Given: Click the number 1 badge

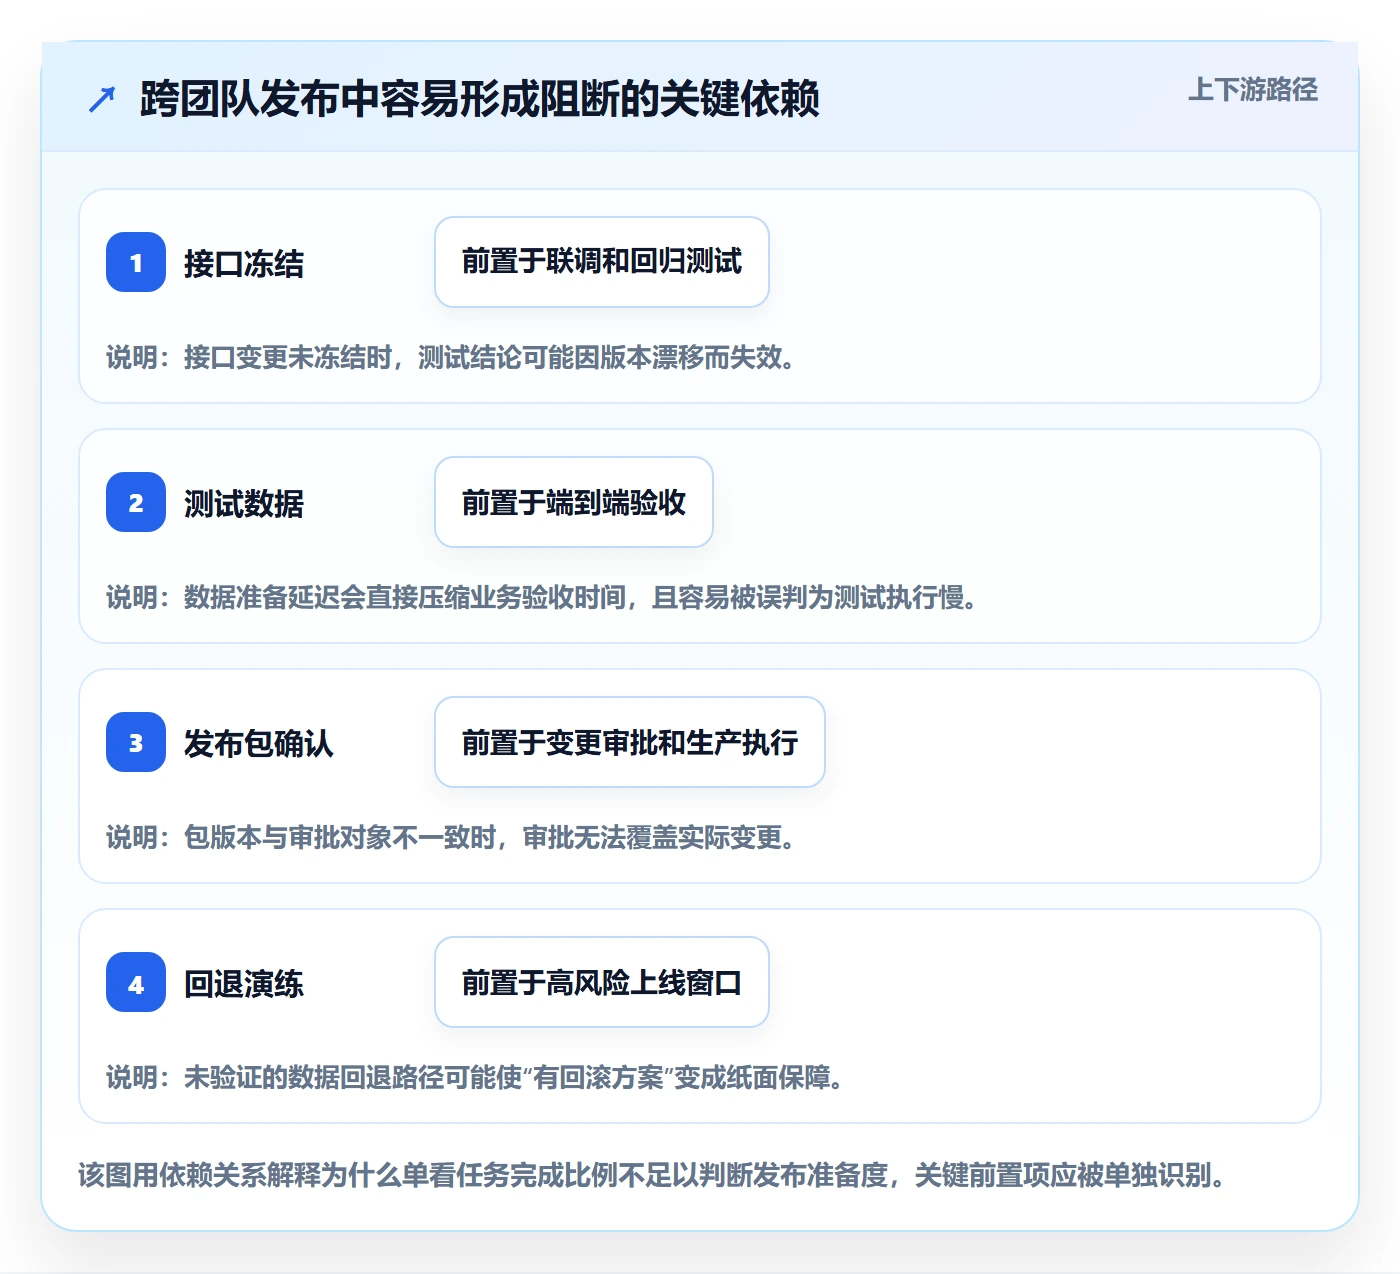Looking at the screenshot, I should (x=136, y=262).
